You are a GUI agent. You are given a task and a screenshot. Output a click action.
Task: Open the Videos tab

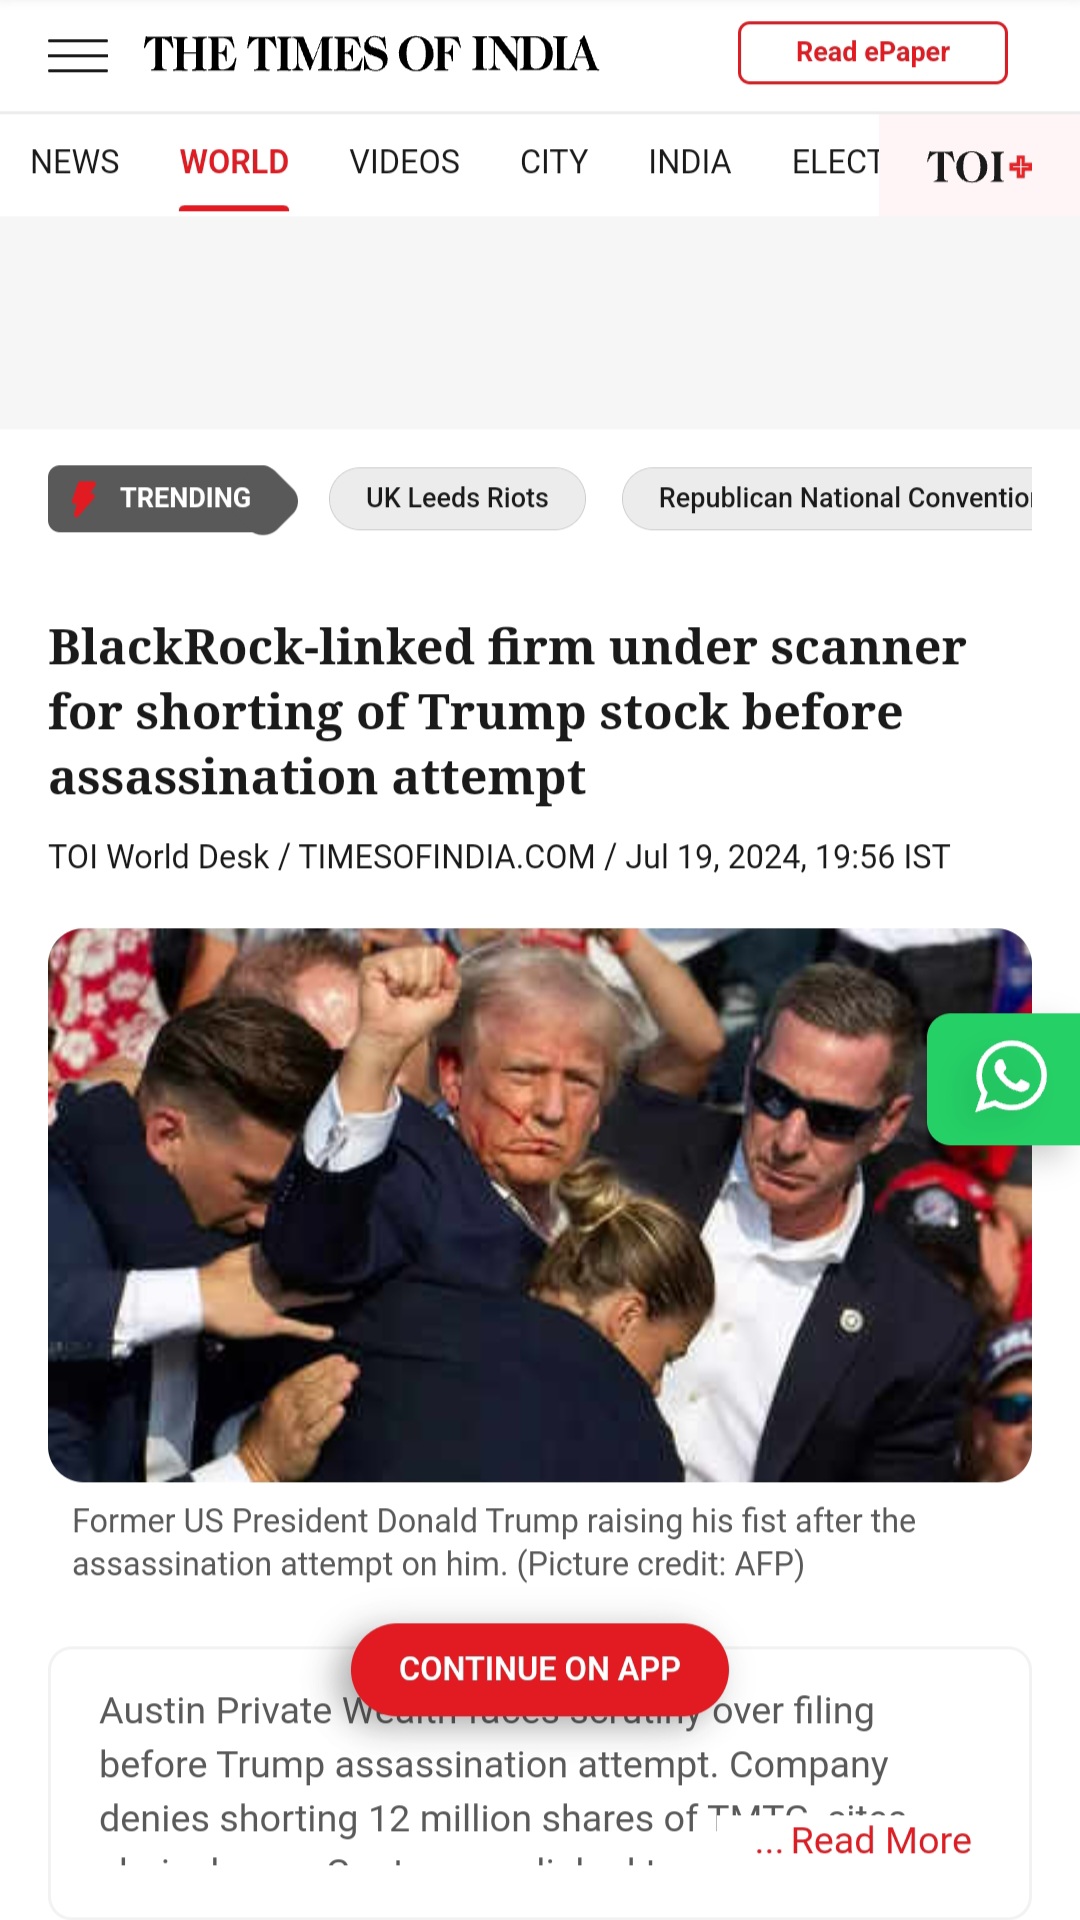404,162
